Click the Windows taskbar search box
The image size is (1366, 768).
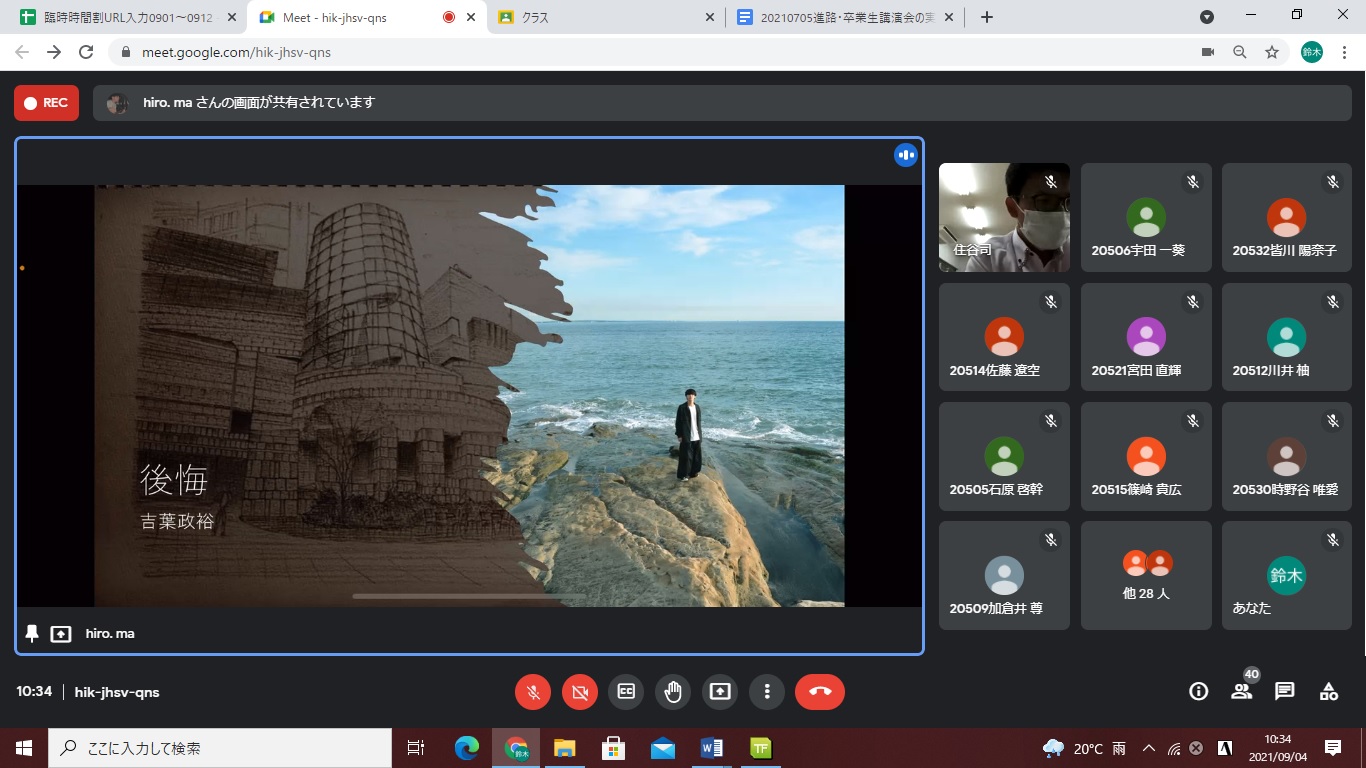pyautogui.click(x=220, y=748)
